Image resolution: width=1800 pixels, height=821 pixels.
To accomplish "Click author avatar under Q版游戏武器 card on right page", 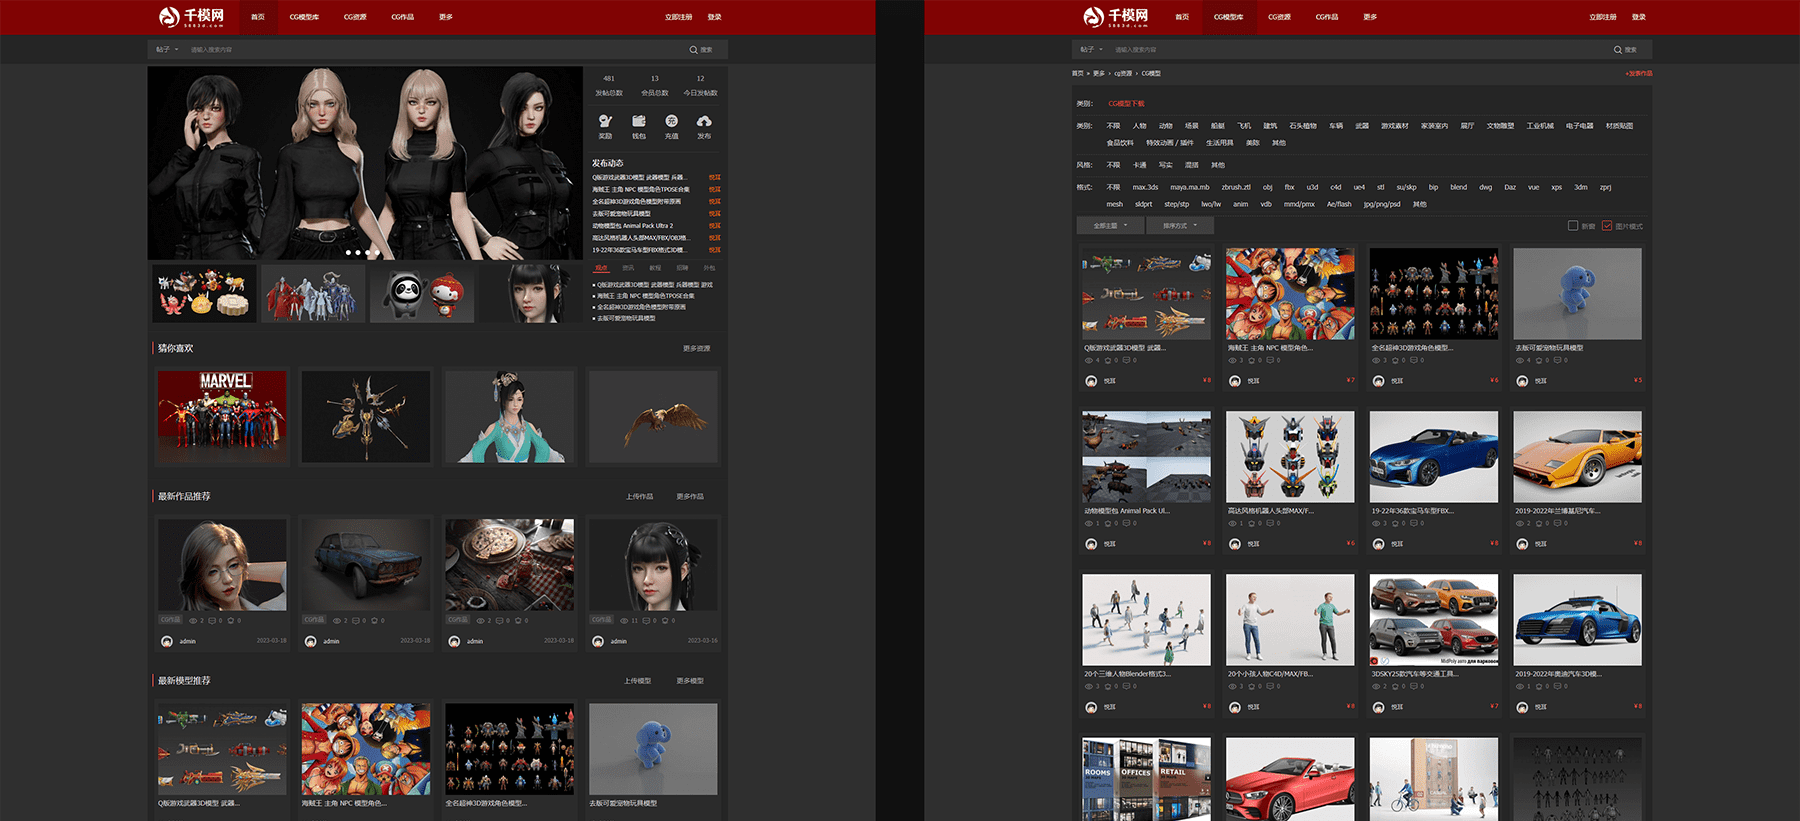I will [1091, 381].
